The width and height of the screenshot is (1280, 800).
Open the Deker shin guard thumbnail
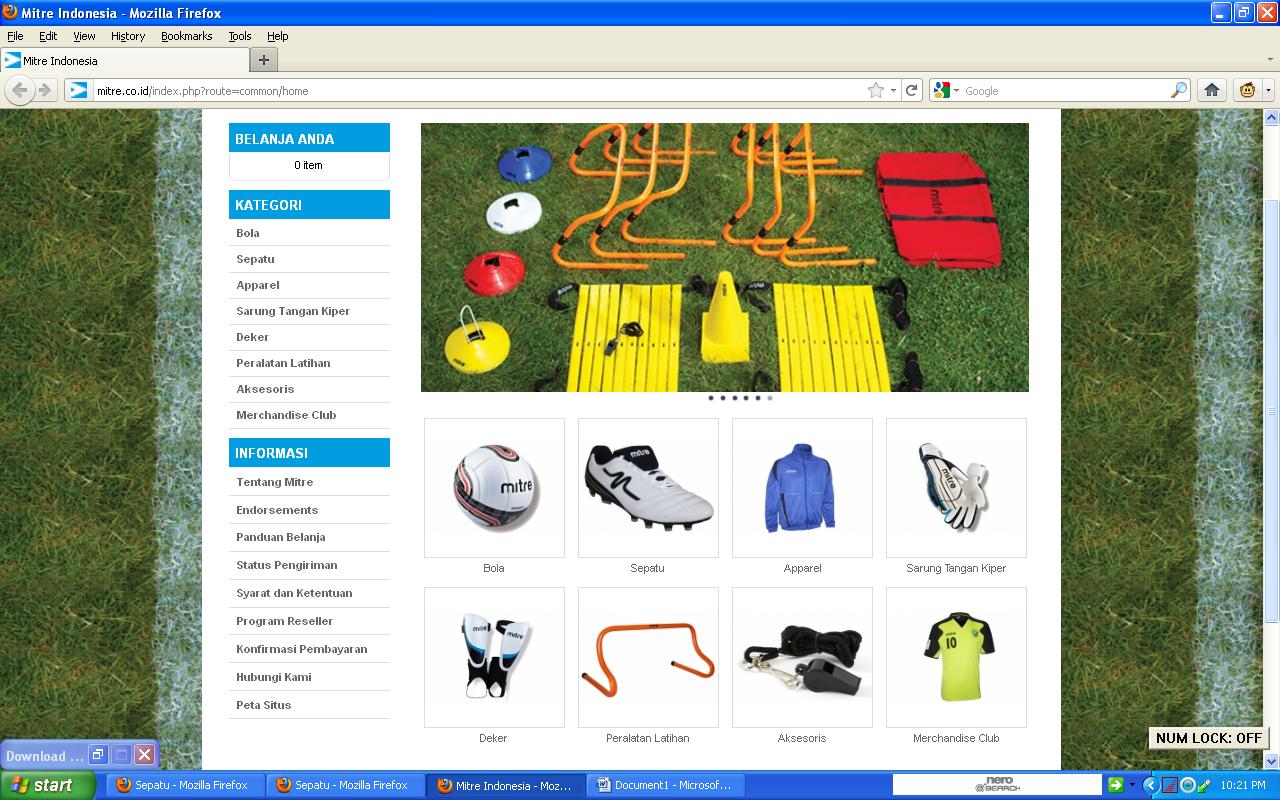(x=494, y=657)
